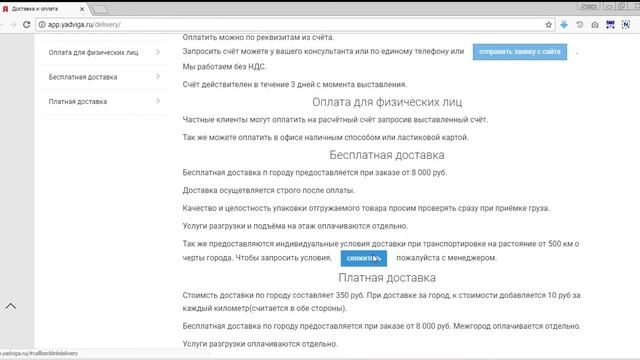This screenshot has height=360, width=640.
Task: Click chevron next to Оплата для физических лиц
Action: pyautogui.click(x=158, y=52)
